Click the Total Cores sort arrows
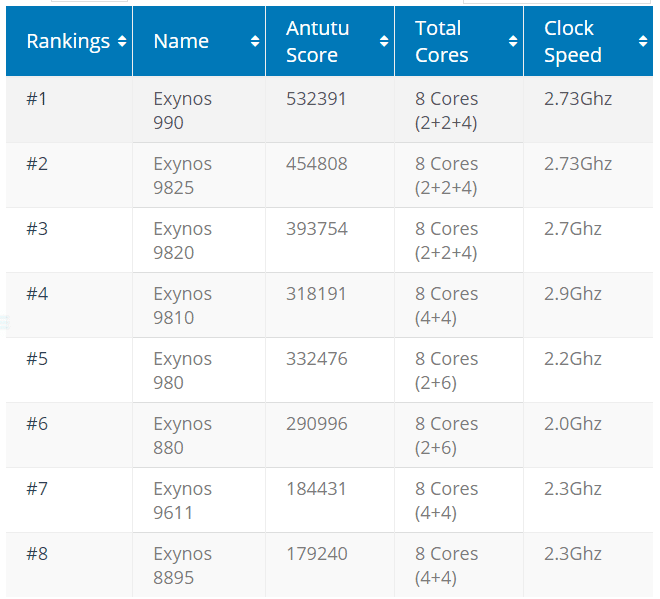This screenshot has width=660, height=599. point(513,41)
